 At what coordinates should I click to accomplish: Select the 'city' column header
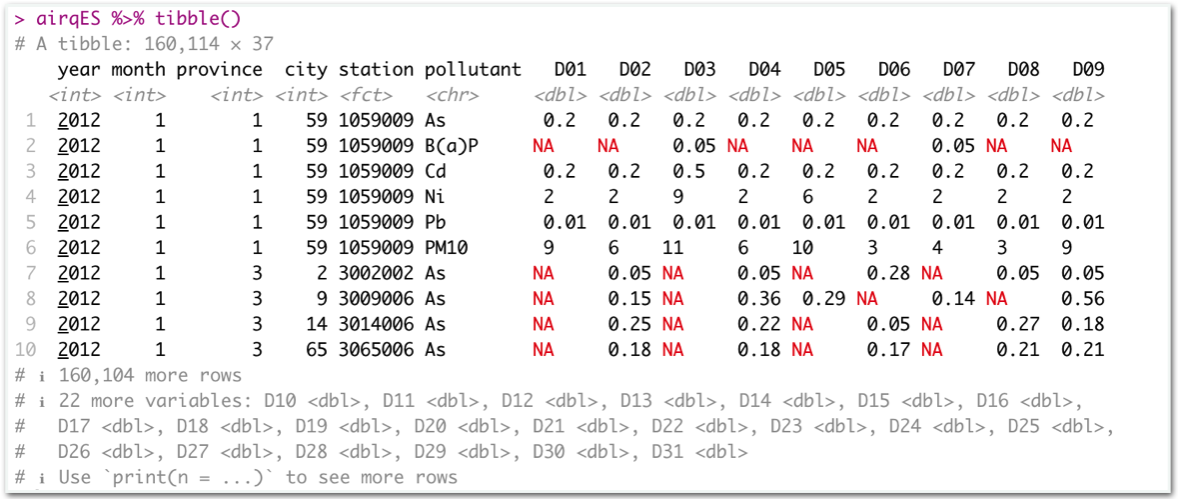pyautogui.click(x=306, y=70)
